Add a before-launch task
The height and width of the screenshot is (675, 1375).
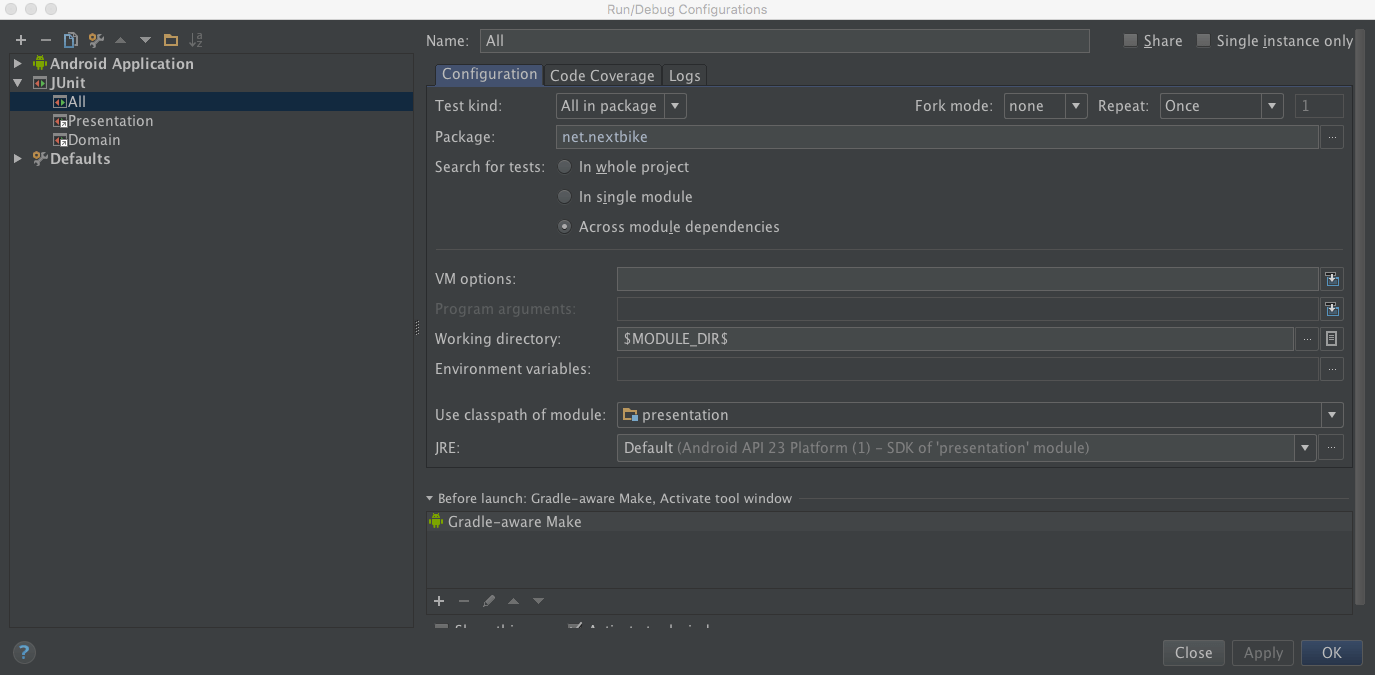click(x=438, y=600)
